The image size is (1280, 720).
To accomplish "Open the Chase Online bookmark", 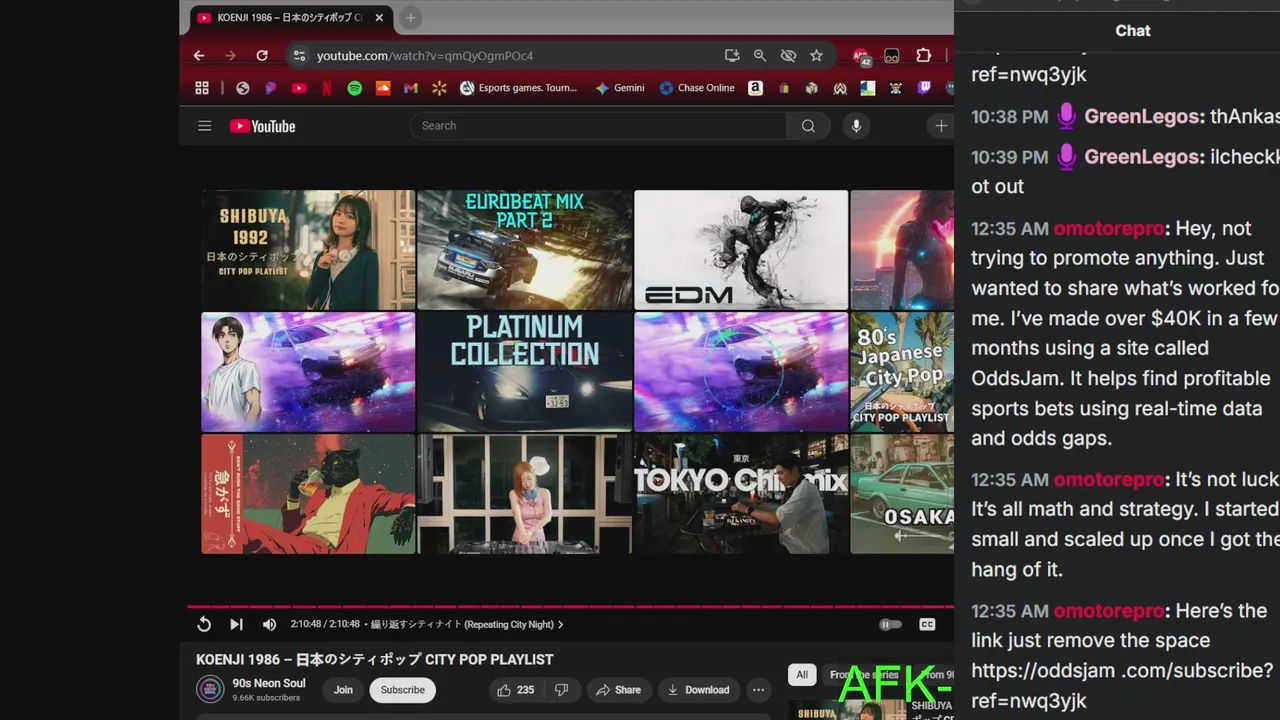I will [697, 88].
